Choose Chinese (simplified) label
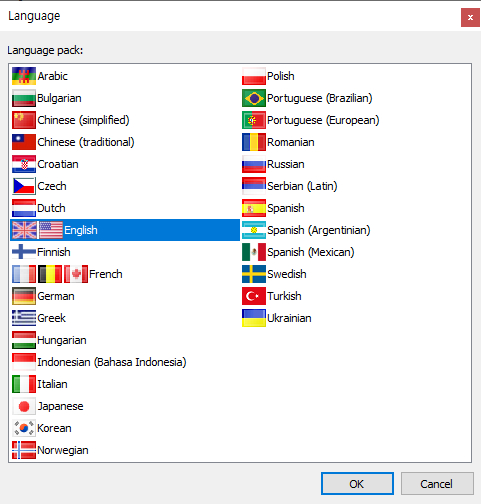Image resolution: width=481 pixels, height=504 pixels. coord(83,120)
